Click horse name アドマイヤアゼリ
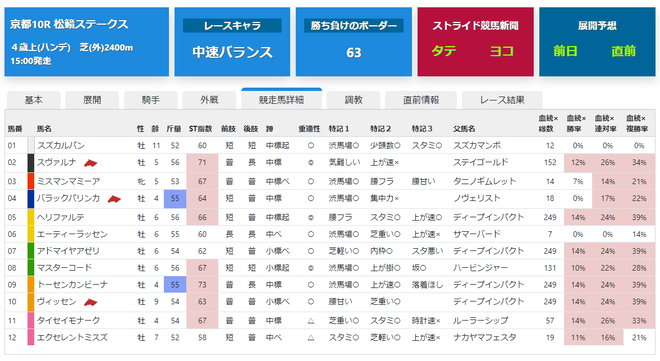The width and height of the screenshot is (660, 361). 69,251
